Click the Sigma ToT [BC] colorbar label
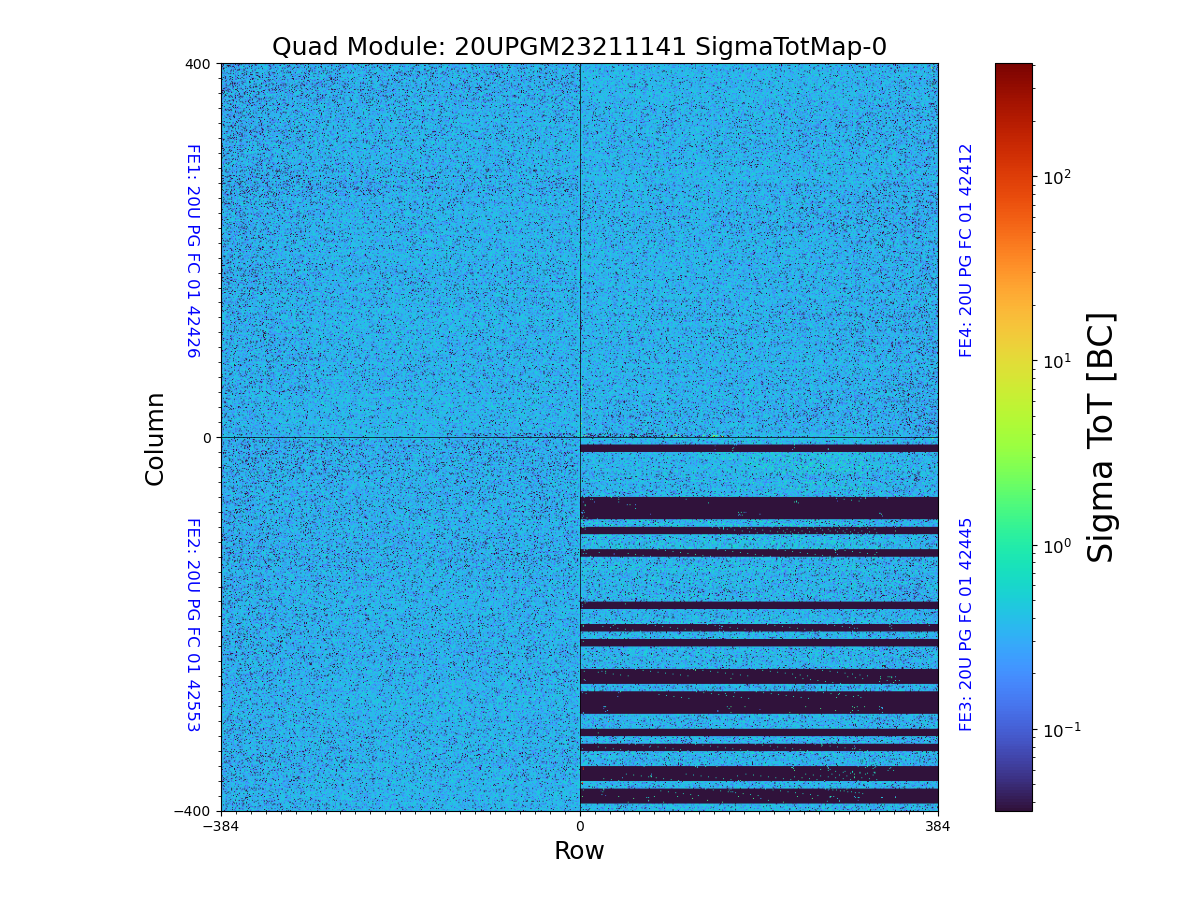Image resolution: width=1200 pixels, height=900 pixels. tap(1101, 437)
